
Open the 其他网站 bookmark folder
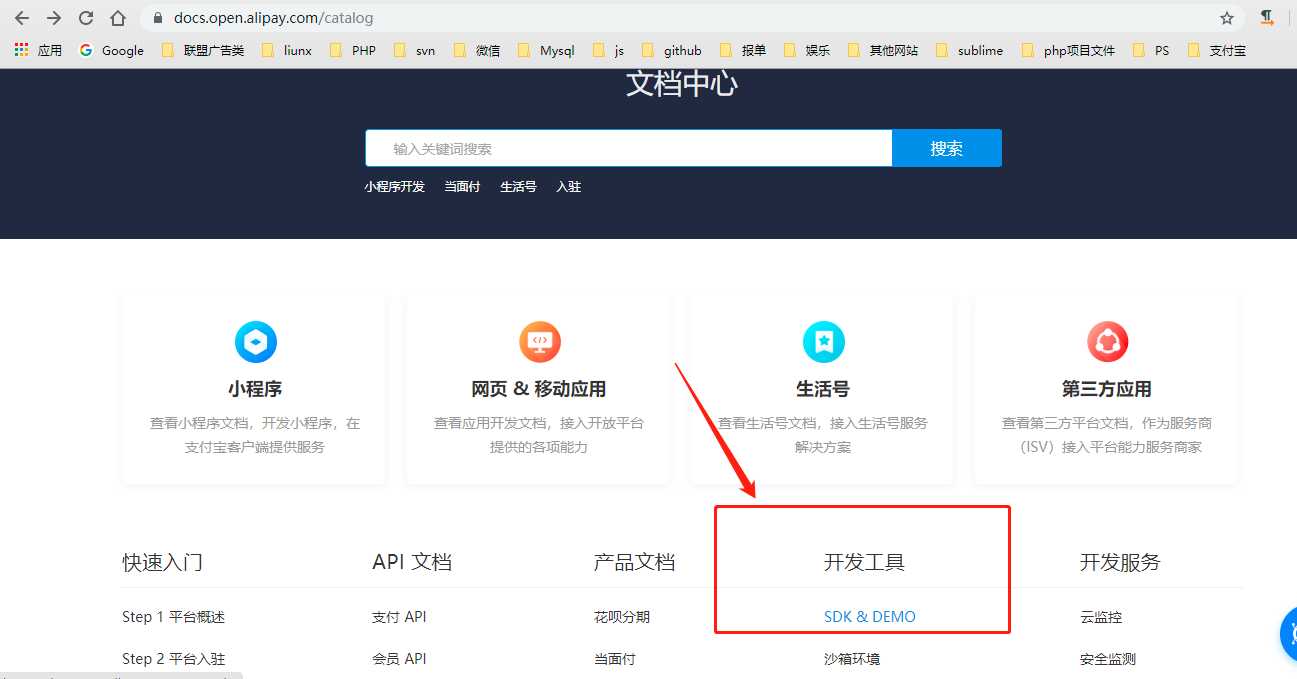pos(882,50)
